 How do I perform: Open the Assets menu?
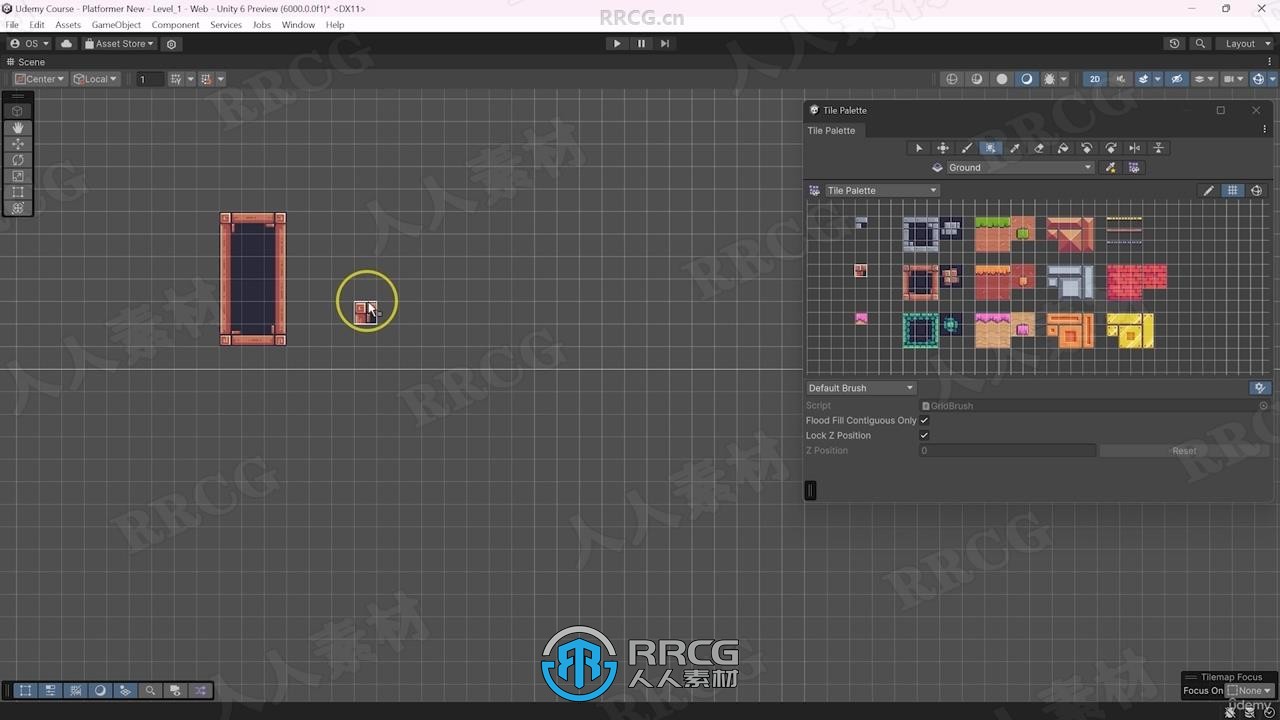pyautogui.click(x=68, y=25)
